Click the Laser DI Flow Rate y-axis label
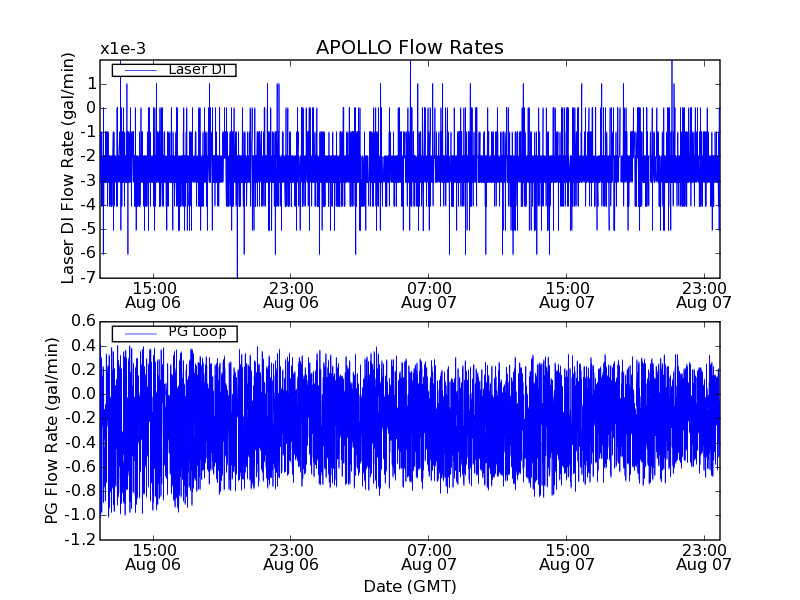This screenshot has width=800, height=600. tap(68, 168)
